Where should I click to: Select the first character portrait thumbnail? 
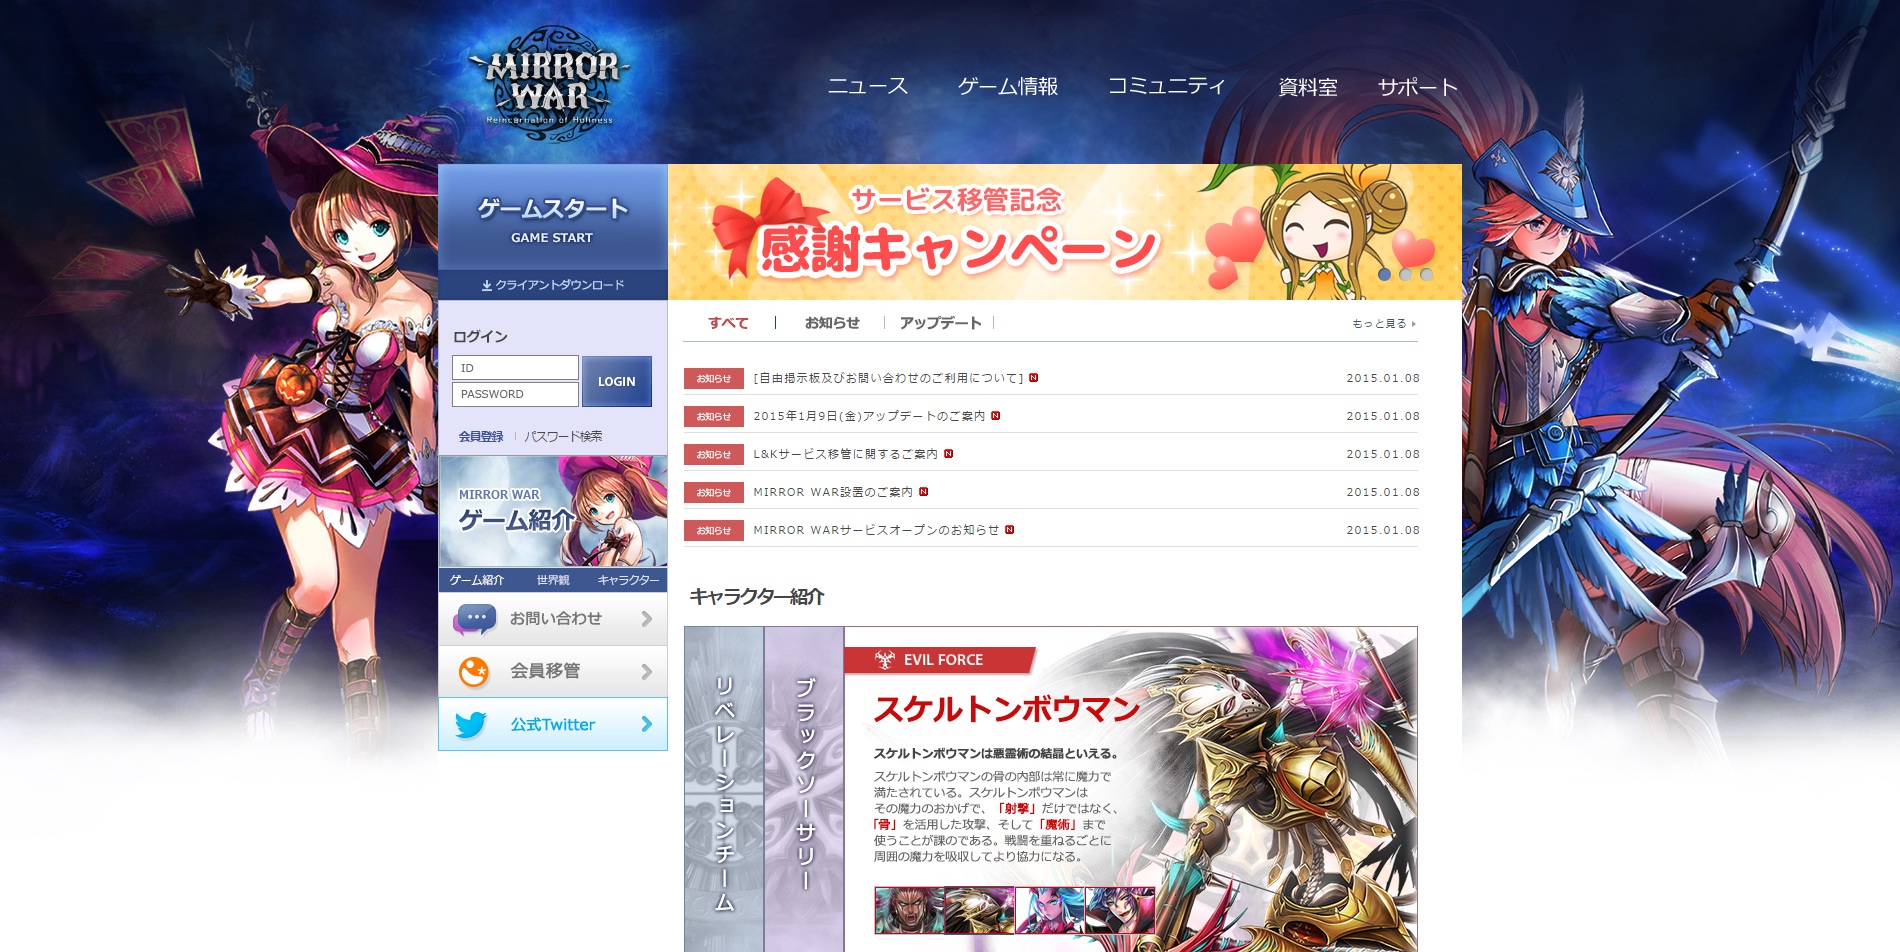pyautogui.click(x=909, y=910)
